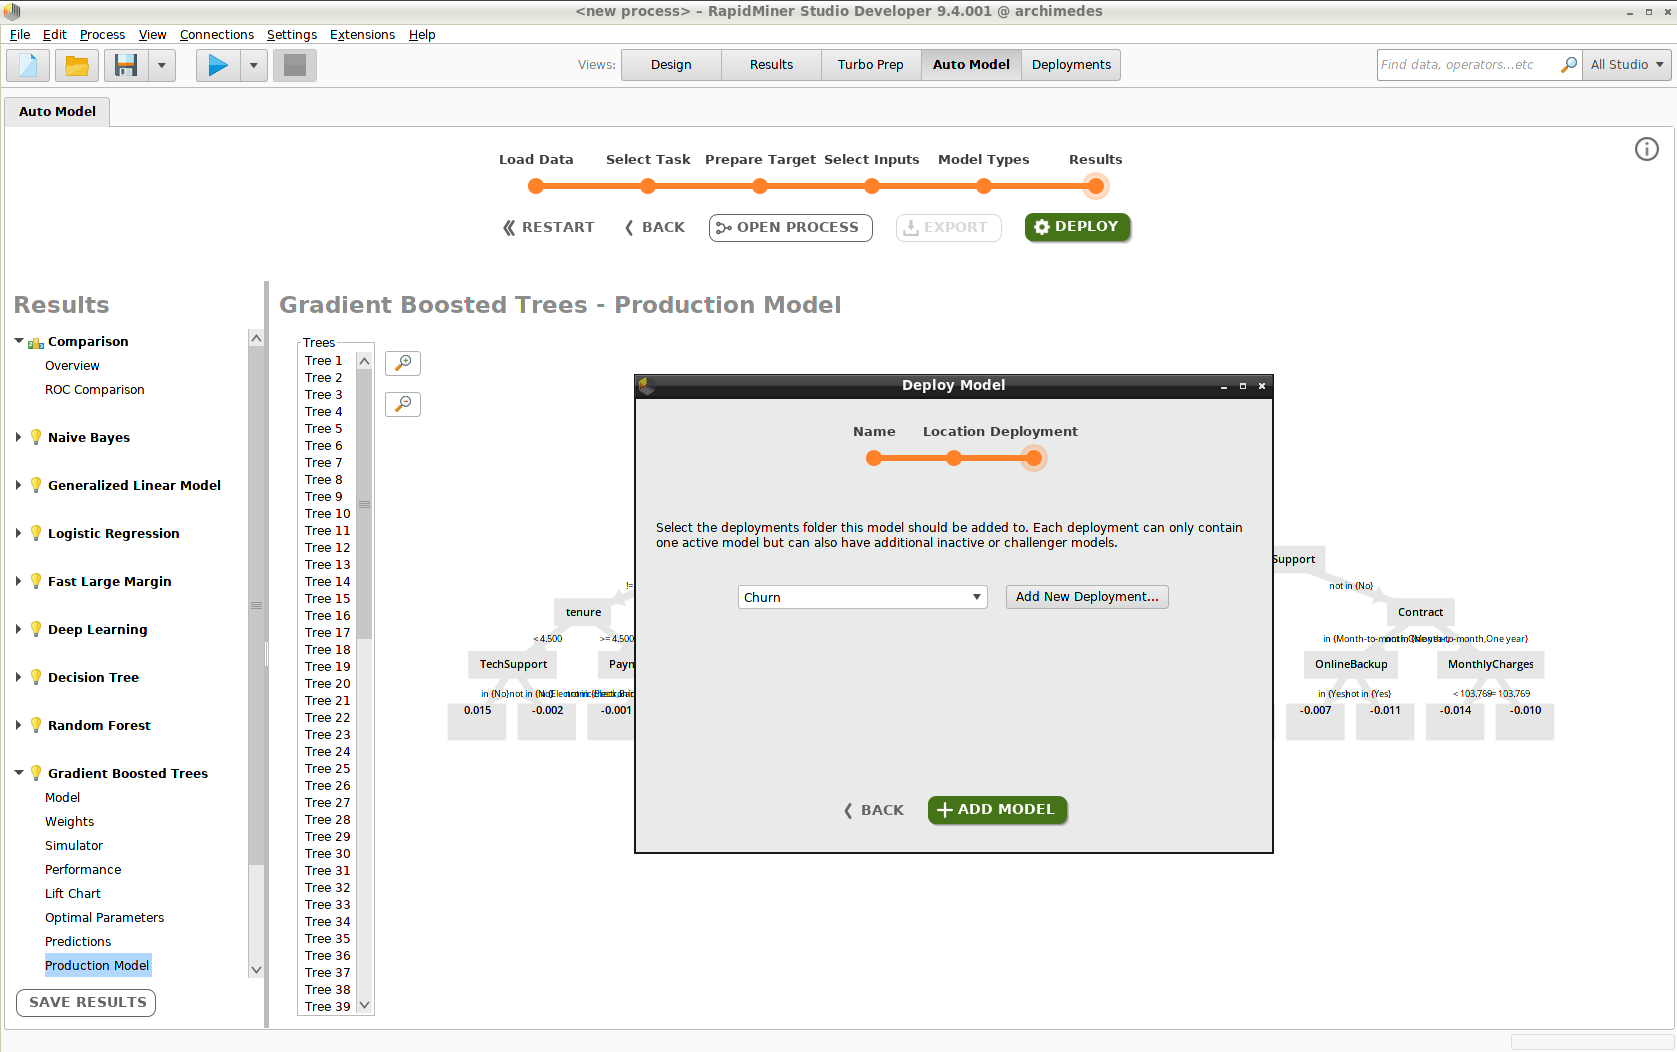The image size is (1677, 1052).
Task: Run process with the play icon
Action: coord(218,65)
